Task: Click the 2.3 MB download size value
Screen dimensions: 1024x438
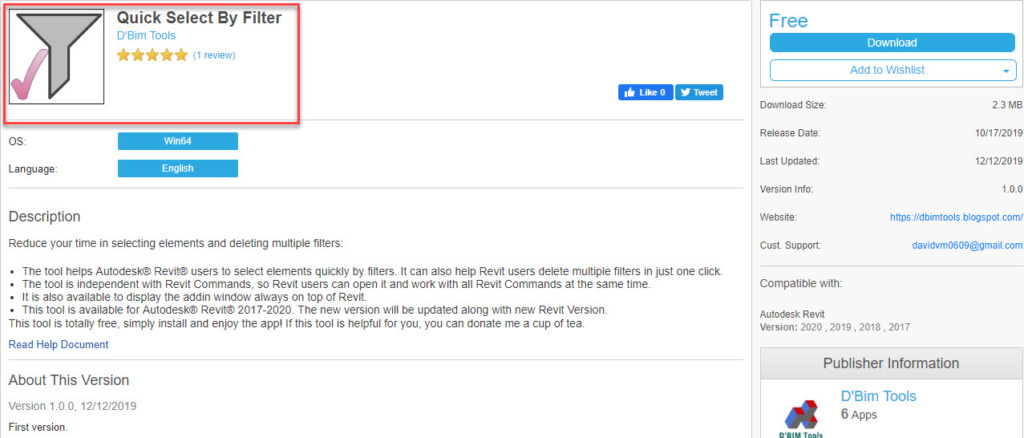Action: 1006,104
